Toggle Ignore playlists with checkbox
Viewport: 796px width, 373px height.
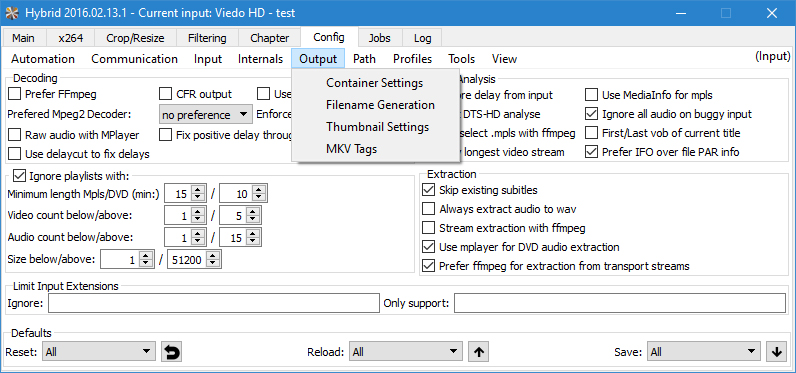19,176
